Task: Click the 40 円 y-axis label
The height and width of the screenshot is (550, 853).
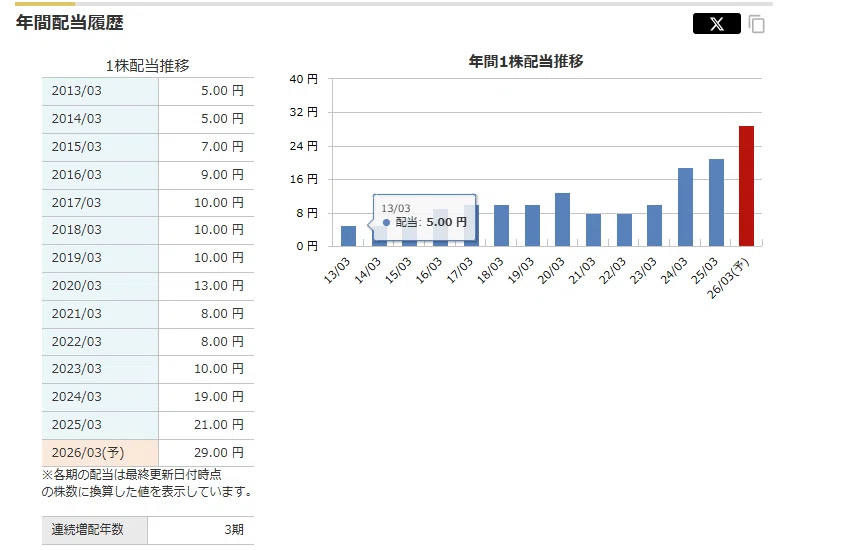Action: click(x=304, y=79)
